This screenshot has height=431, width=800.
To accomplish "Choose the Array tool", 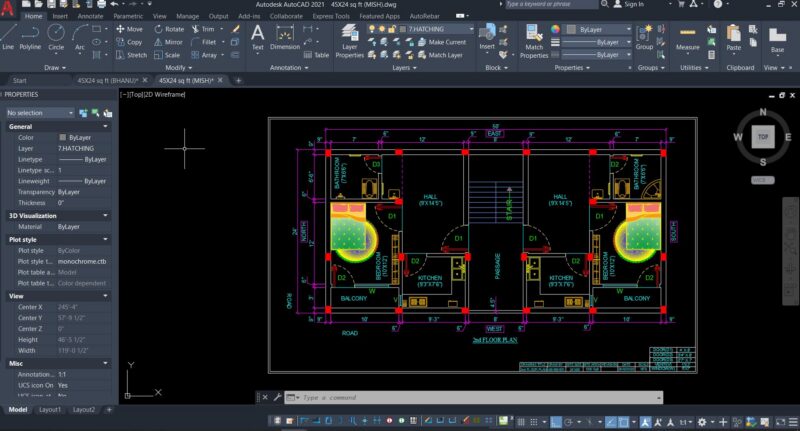I will coord(204,55).
